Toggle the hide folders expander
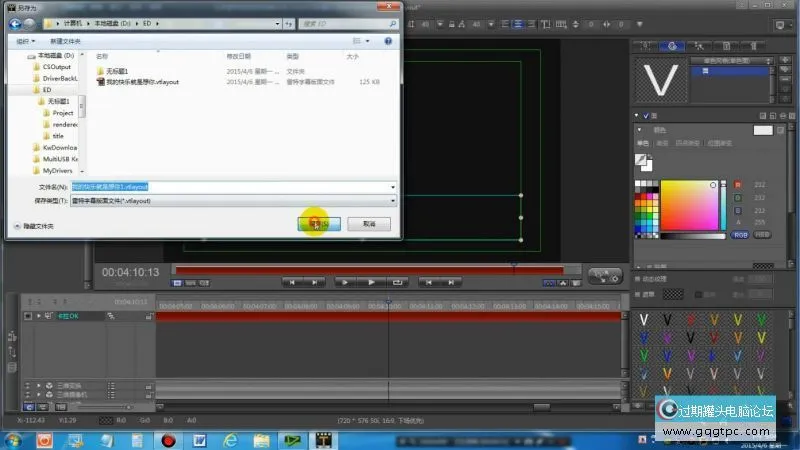The width and height of the screenshot is (800, 450). (x=17, y=227)
